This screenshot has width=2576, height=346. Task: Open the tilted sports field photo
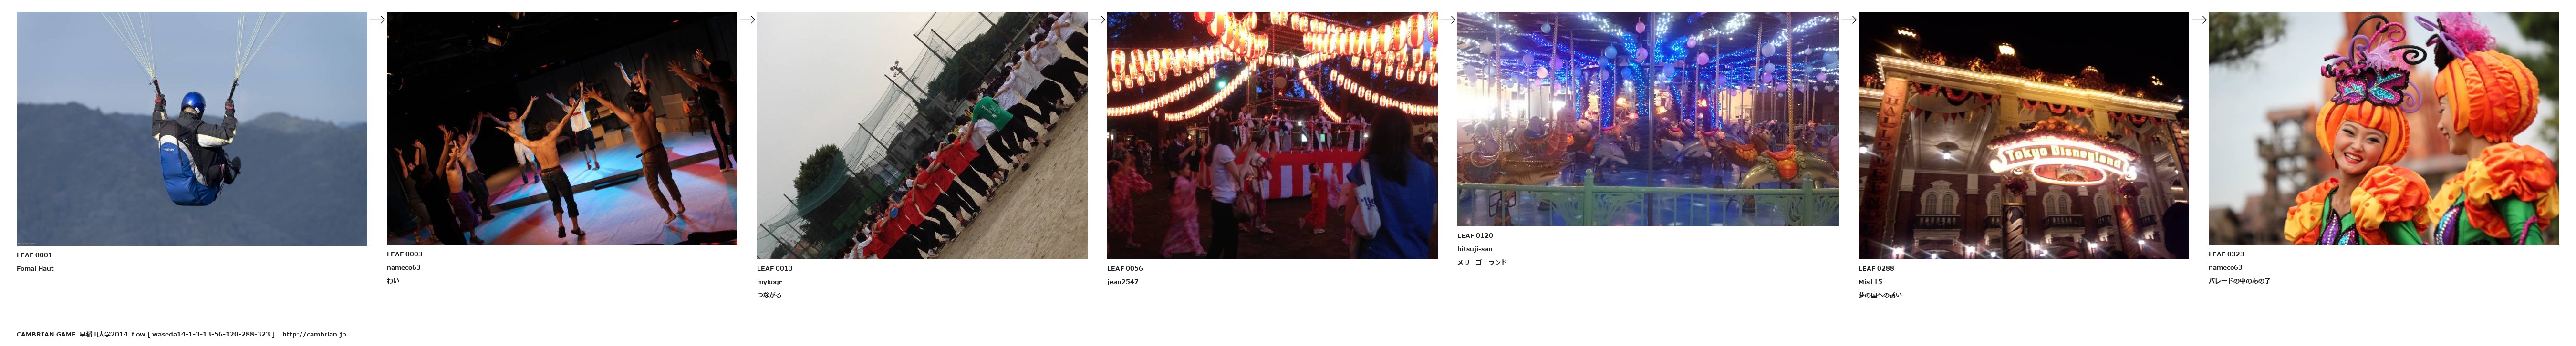click(922, 135)
